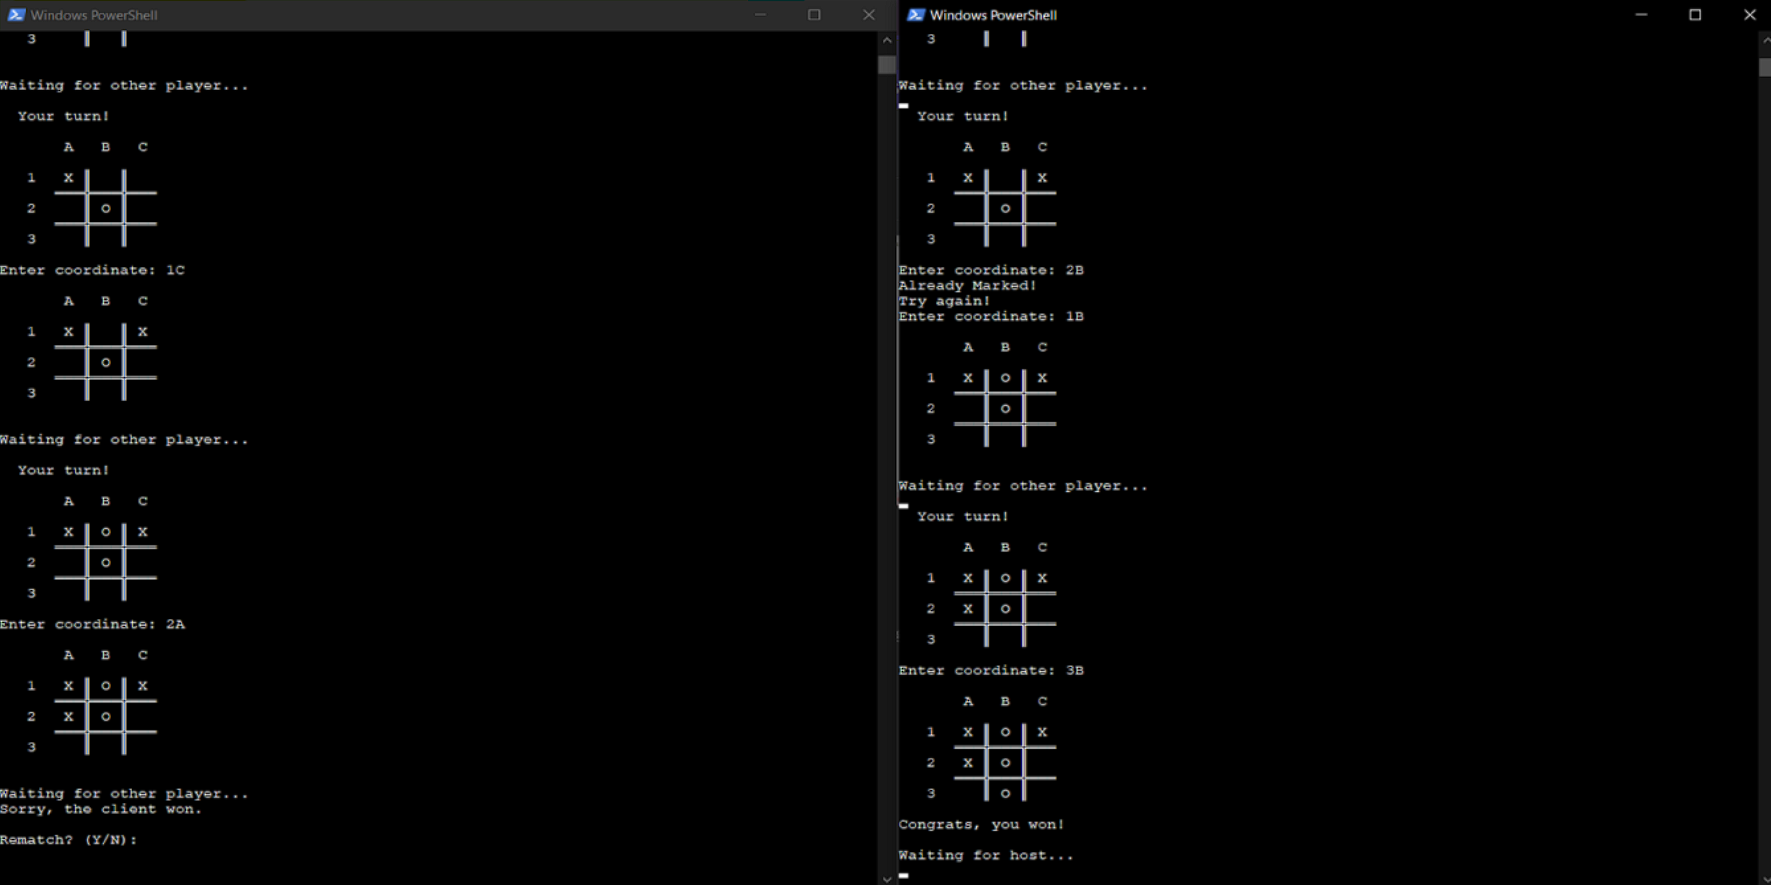Click the "Rematch? (Y/N):" prompt line
The width and height of the screenshot is (1771, 885).
tap(69, 840)
